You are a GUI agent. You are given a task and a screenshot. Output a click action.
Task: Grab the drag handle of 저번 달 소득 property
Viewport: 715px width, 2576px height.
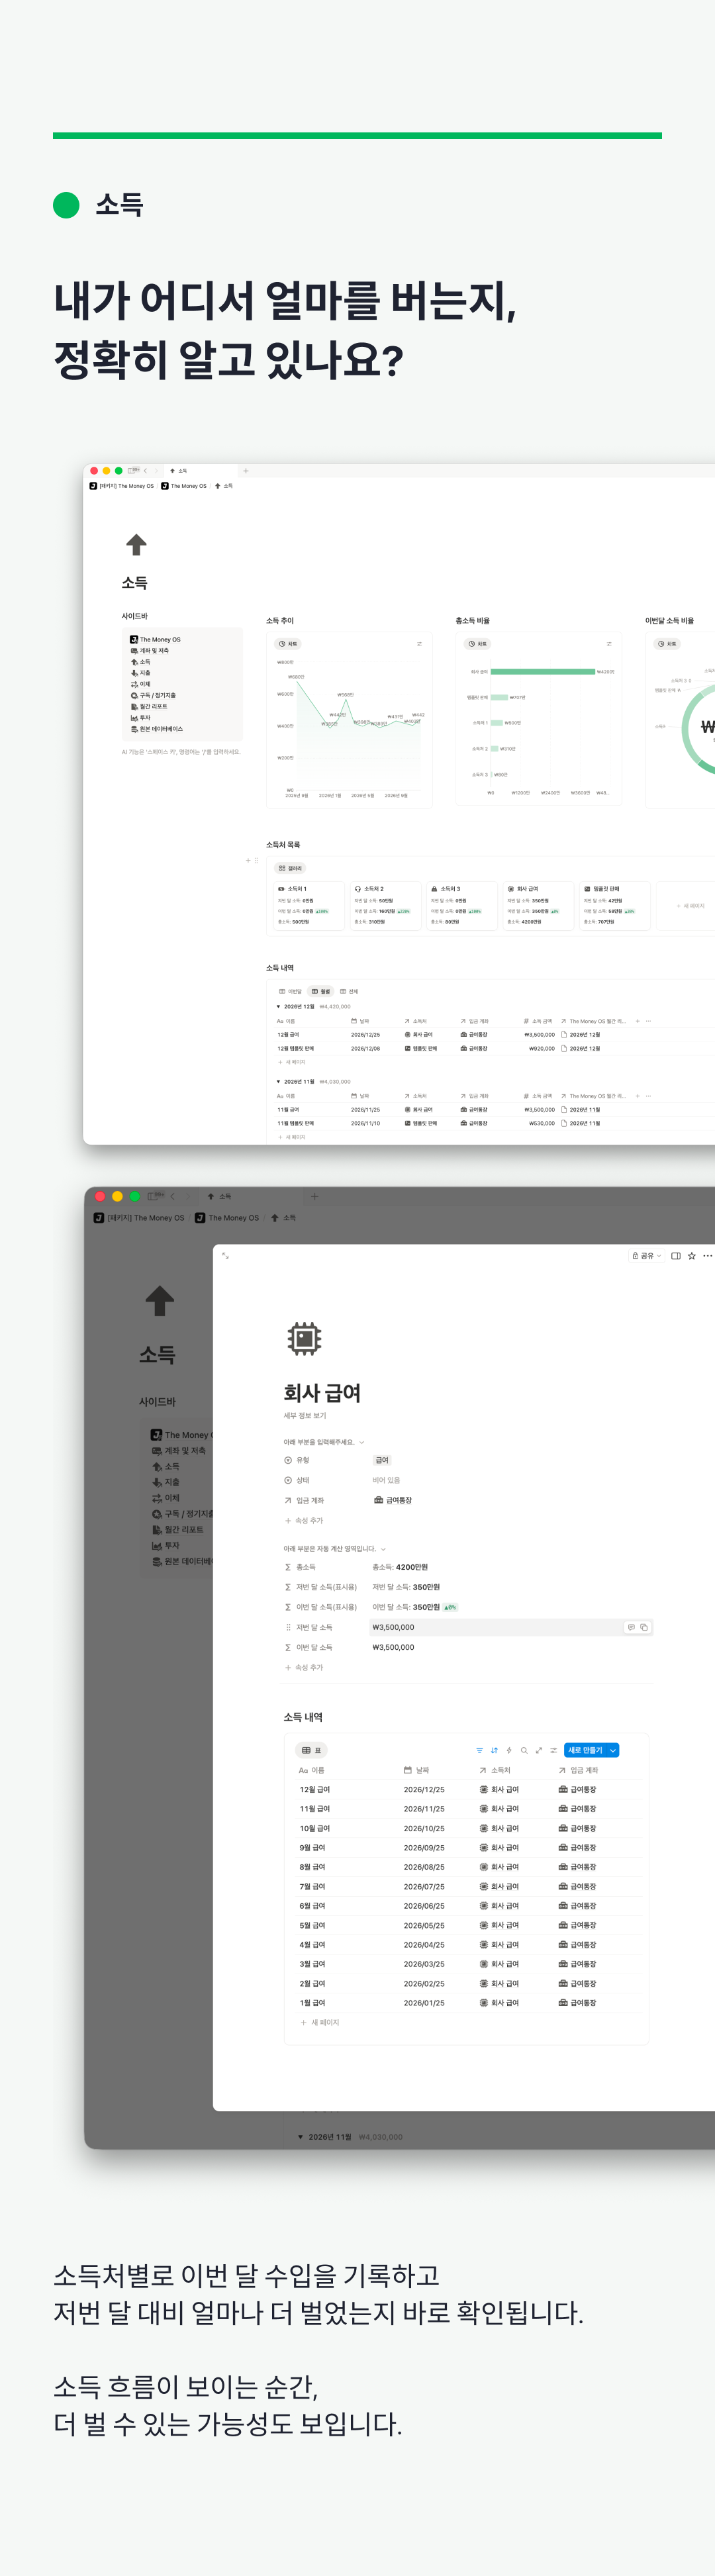tap(288, 1627)
